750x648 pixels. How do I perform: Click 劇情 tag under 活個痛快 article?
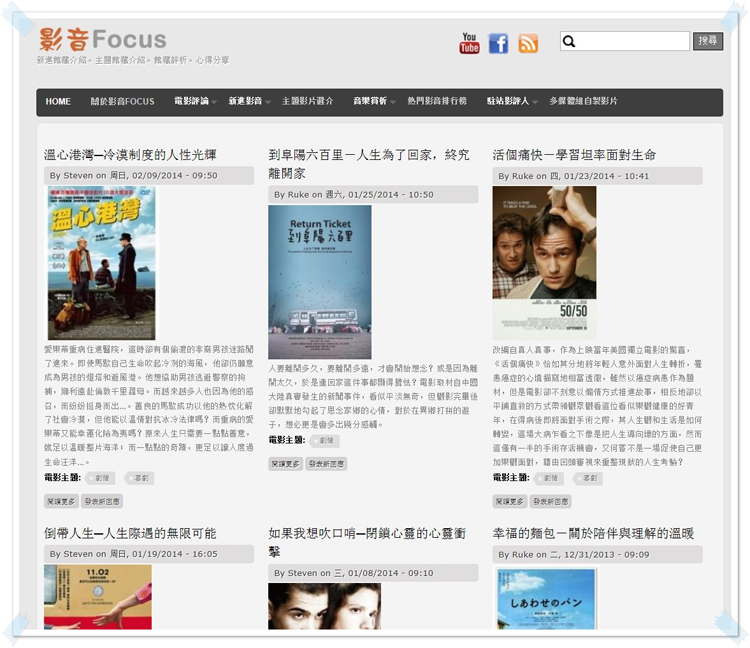(x=549, y=478)
